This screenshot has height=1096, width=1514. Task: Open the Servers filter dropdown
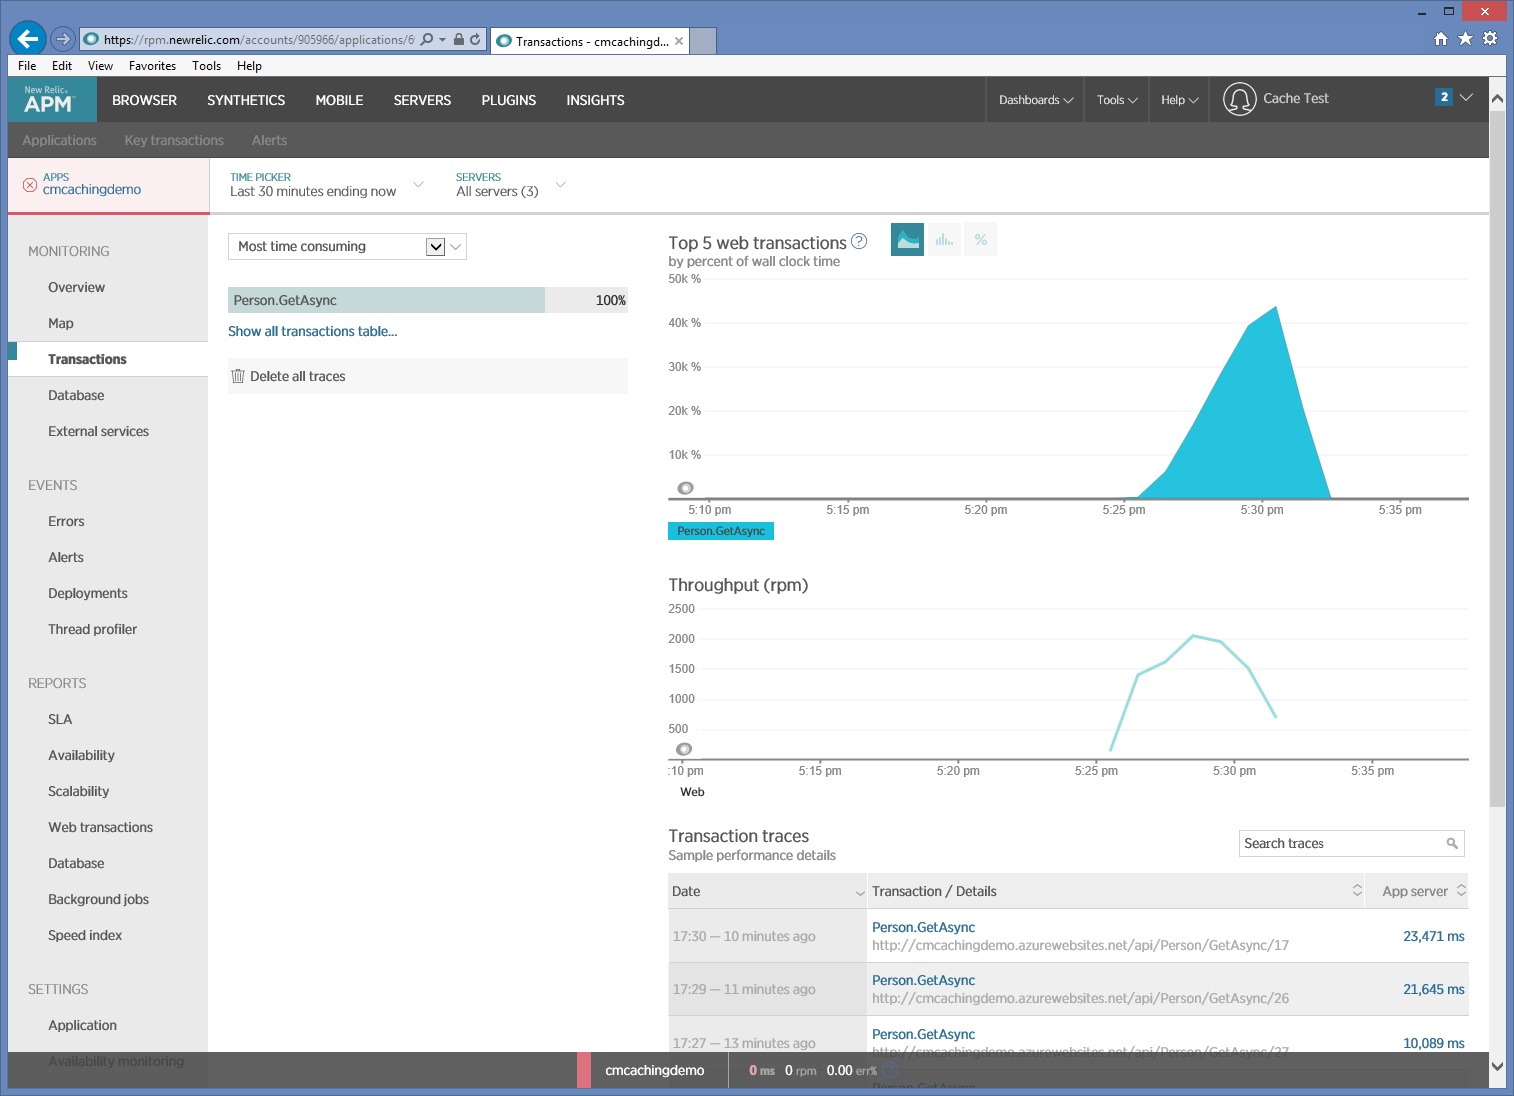[510, 185]
